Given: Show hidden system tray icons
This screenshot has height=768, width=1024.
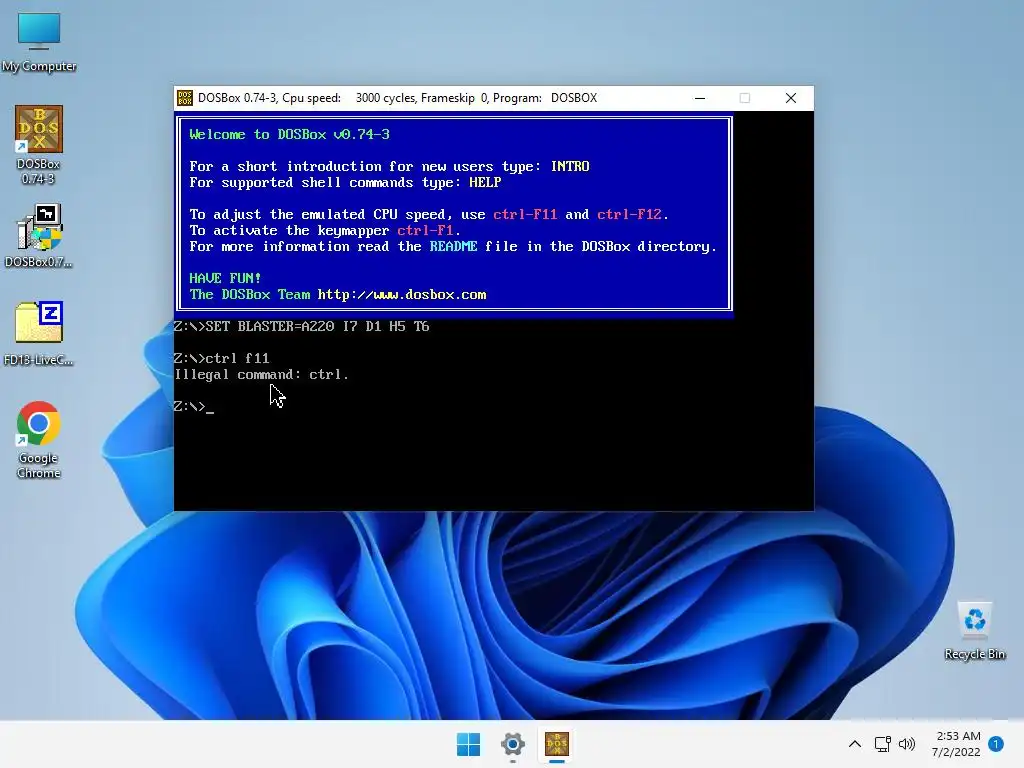Looking at the screenshot, I should (854, 744).
